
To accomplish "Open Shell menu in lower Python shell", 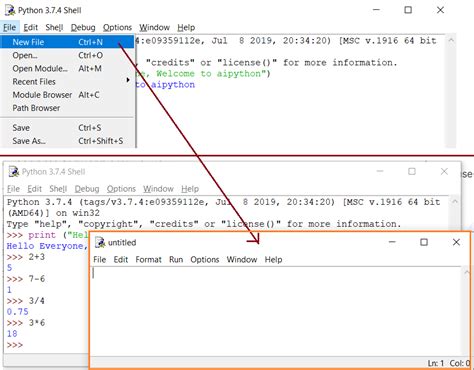I will tap(58, 189).
